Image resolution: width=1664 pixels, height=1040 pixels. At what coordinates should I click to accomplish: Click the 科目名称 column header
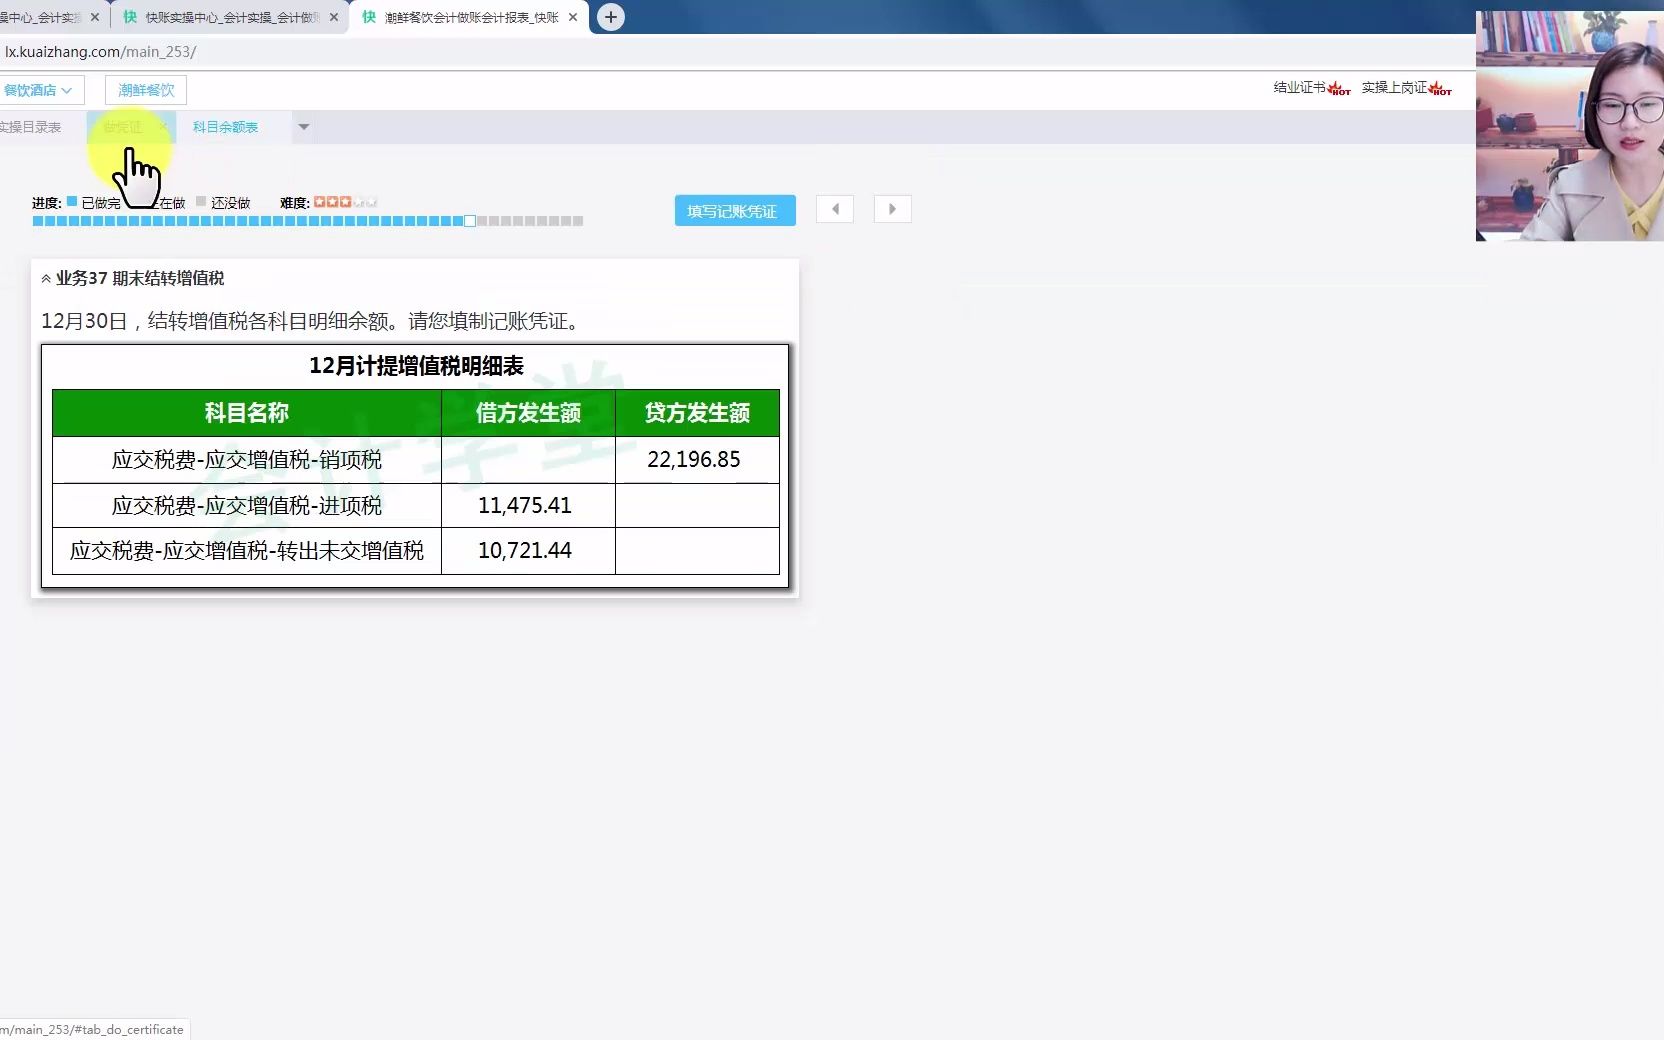pyautogui.click(x=247, y=413)
